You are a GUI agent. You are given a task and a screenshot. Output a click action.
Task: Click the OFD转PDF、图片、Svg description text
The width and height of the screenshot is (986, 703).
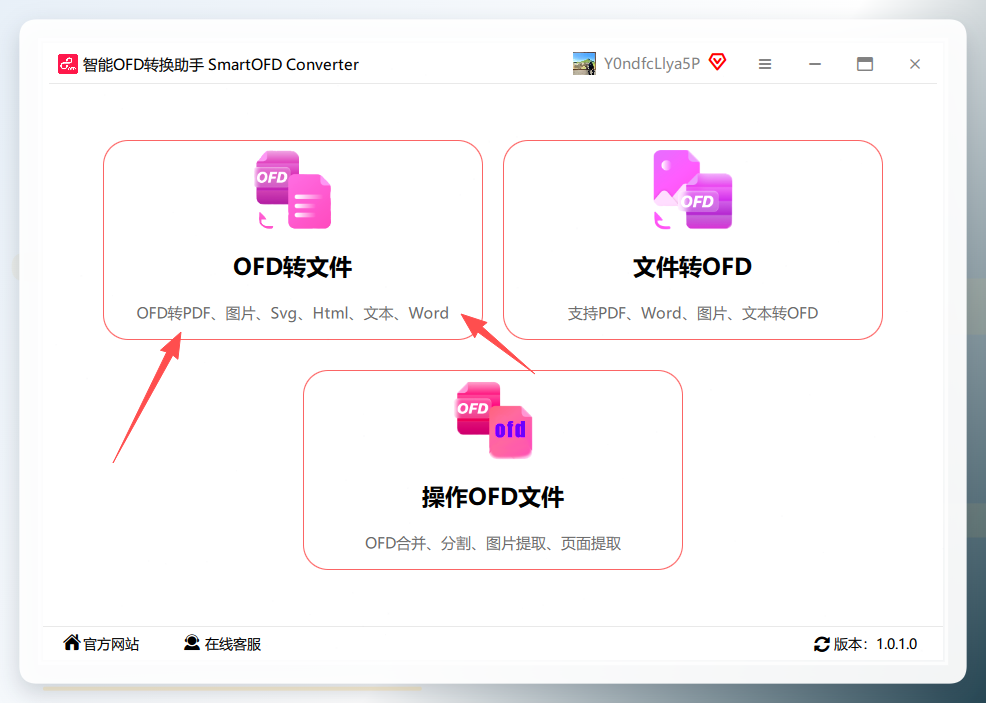point(292,313)
